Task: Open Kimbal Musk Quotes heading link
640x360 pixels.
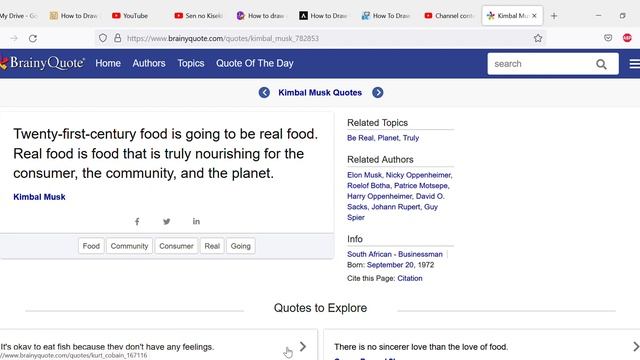Action: coord(320,93)
